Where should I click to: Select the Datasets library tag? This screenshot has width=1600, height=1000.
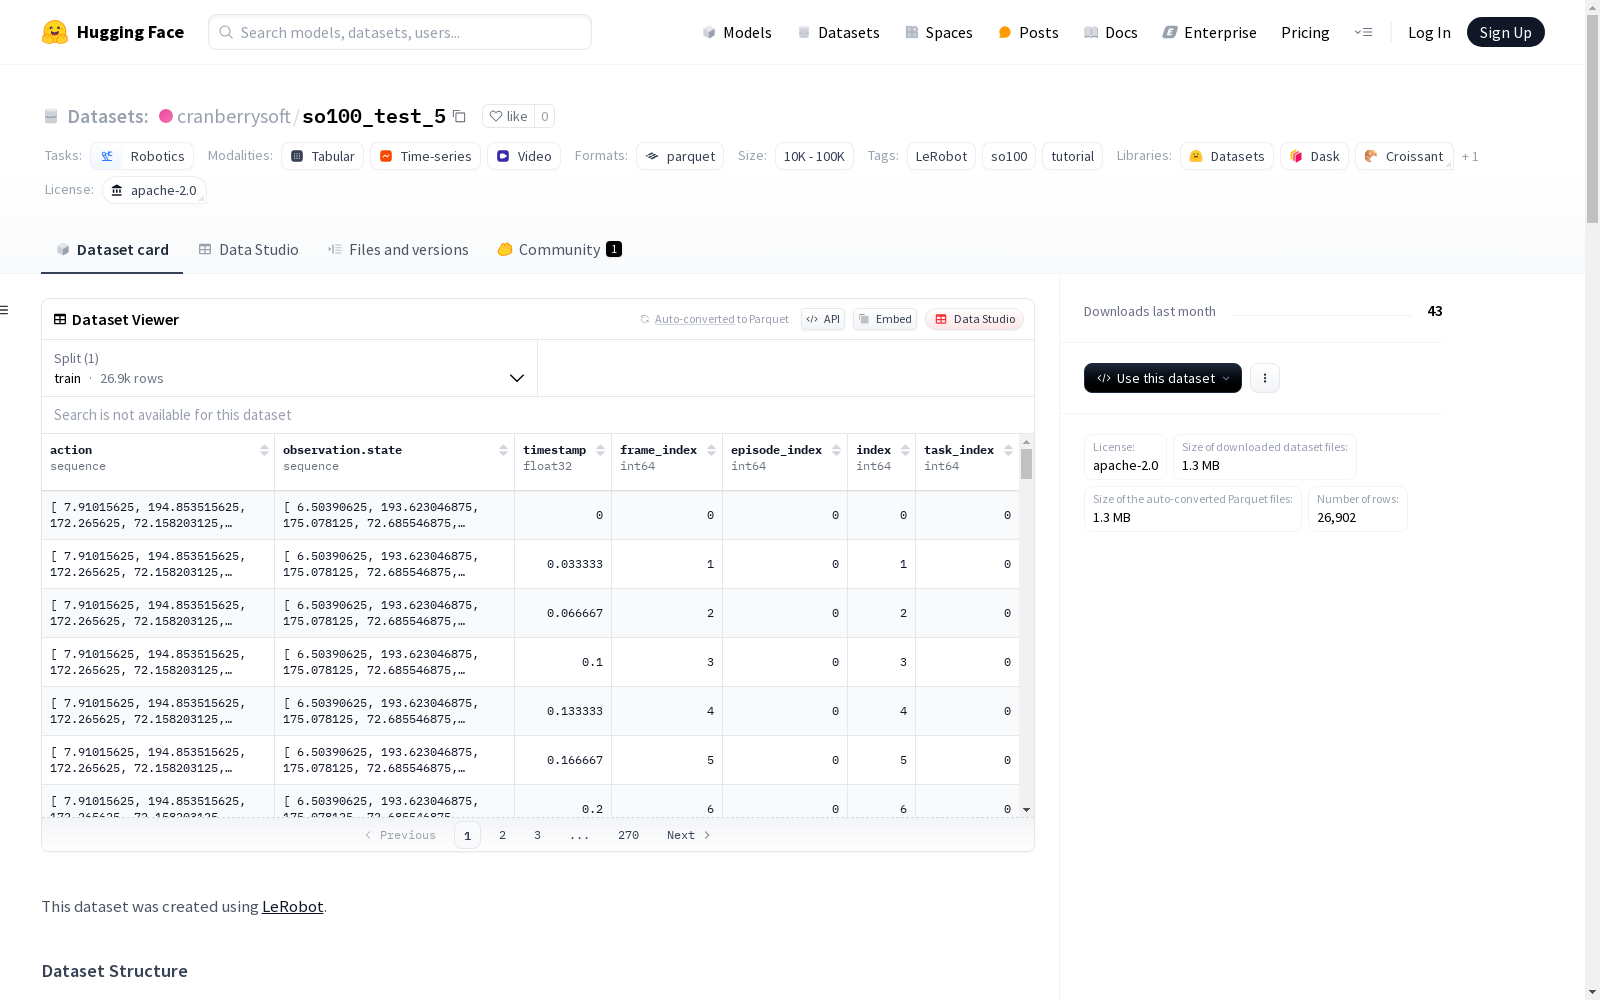pyautogui.click(x=1227, y=156)
